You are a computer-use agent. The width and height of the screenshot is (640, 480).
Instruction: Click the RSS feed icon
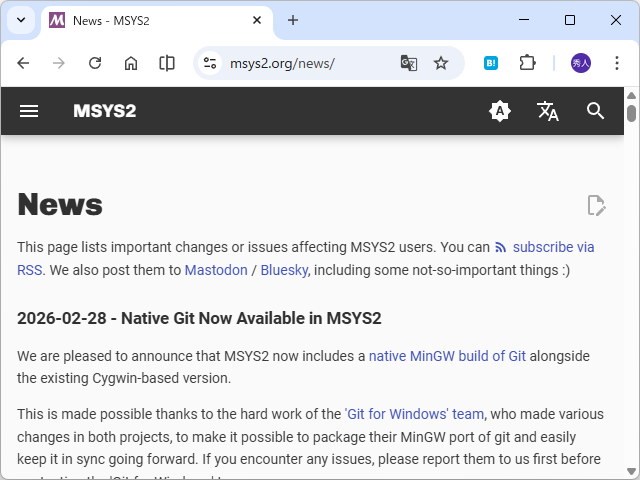[500, 247]
